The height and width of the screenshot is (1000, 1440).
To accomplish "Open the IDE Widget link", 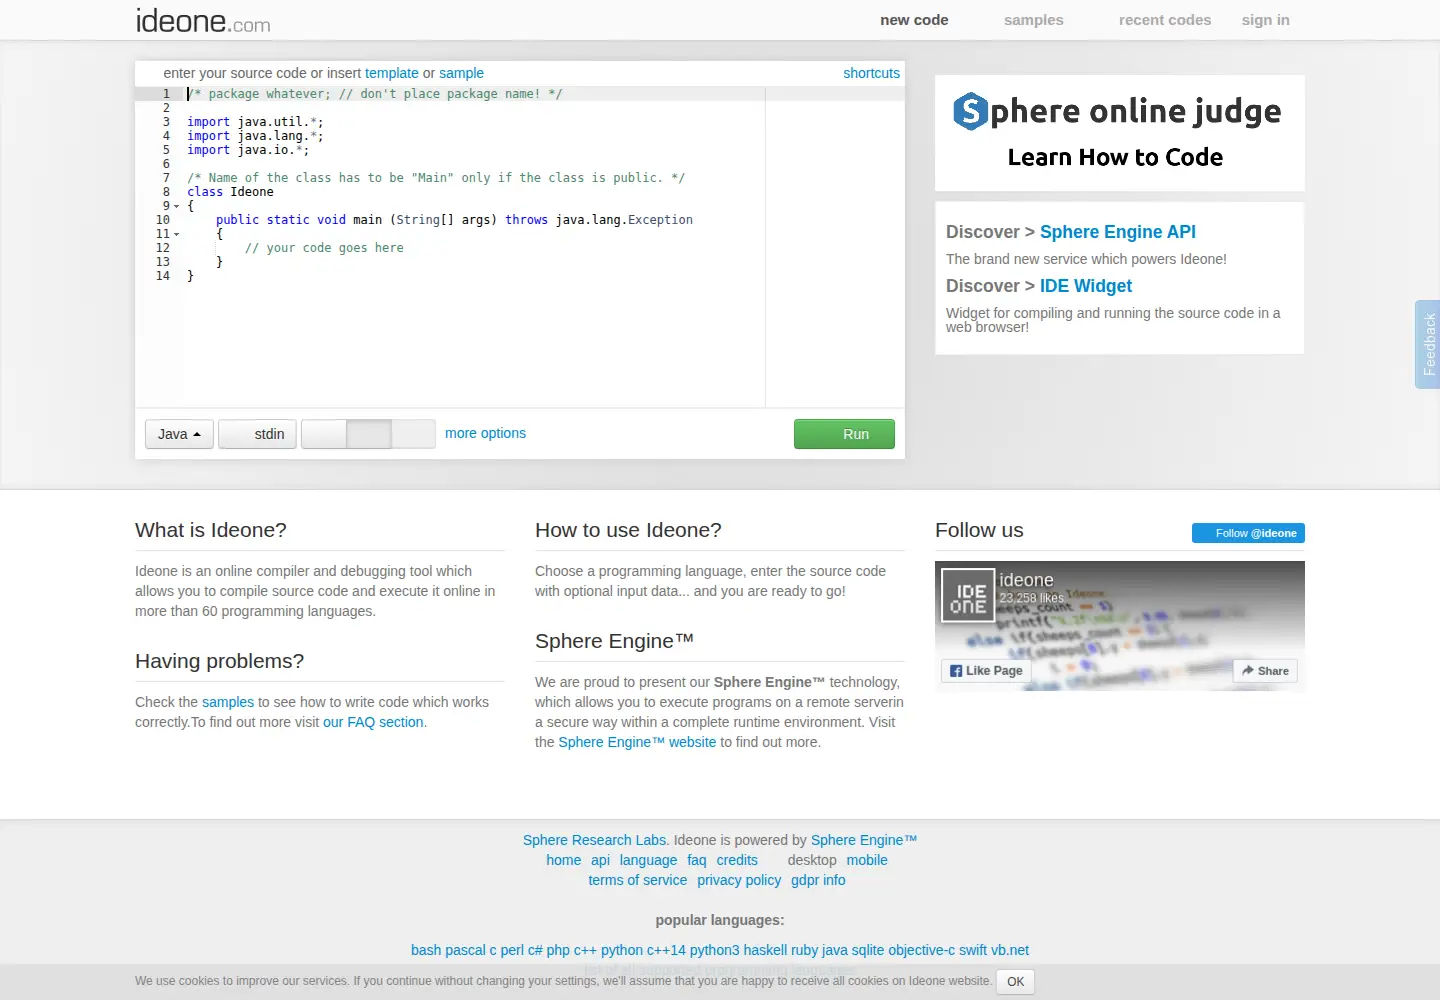I will 1086,286.
